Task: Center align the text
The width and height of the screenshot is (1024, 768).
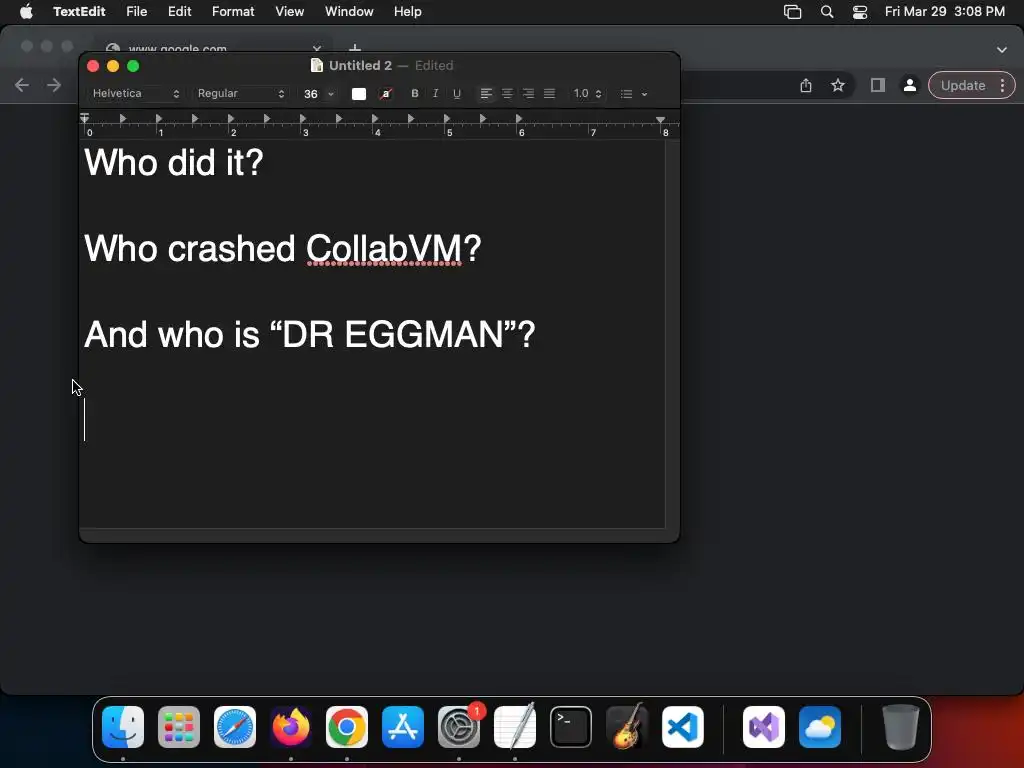Action: (x=507, y=93)
